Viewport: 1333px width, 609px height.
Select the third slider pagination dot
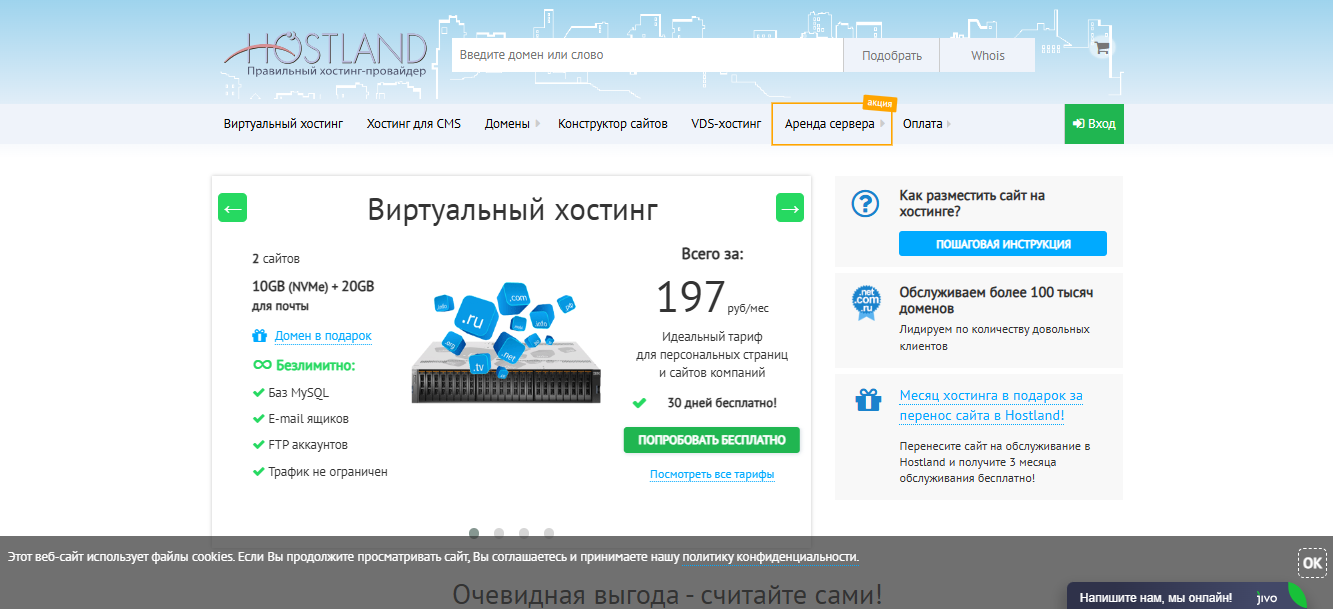pyautogui.click(x=524, y=533)
